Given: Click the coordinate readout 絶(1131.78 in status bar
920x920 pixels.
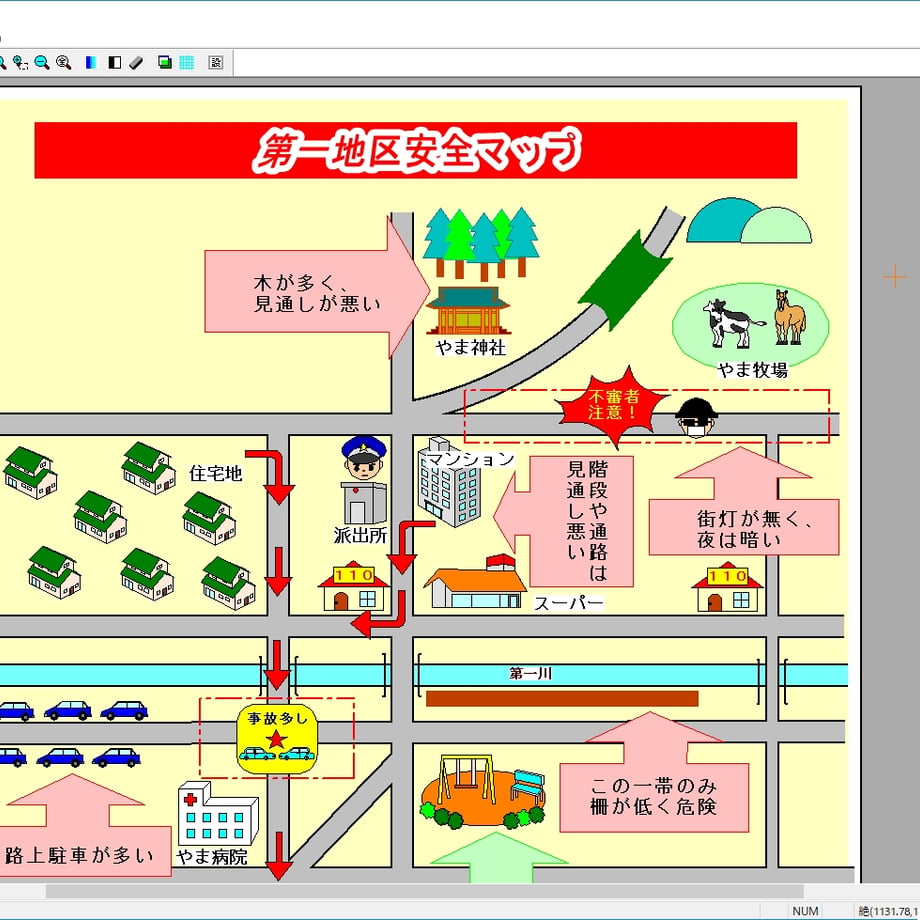Looking at the screenshot, I should pyautogui.click(x=888, y=911).
